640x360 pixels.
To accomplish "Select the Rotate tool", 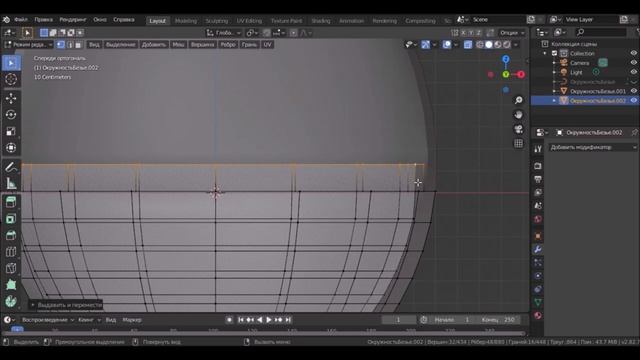I will [x=11, y=115].
